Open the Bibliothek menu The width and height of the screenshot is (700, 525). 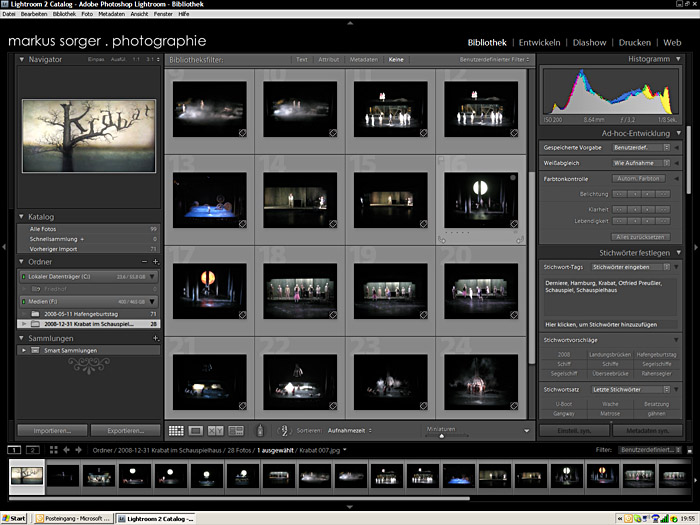[64, 14]
